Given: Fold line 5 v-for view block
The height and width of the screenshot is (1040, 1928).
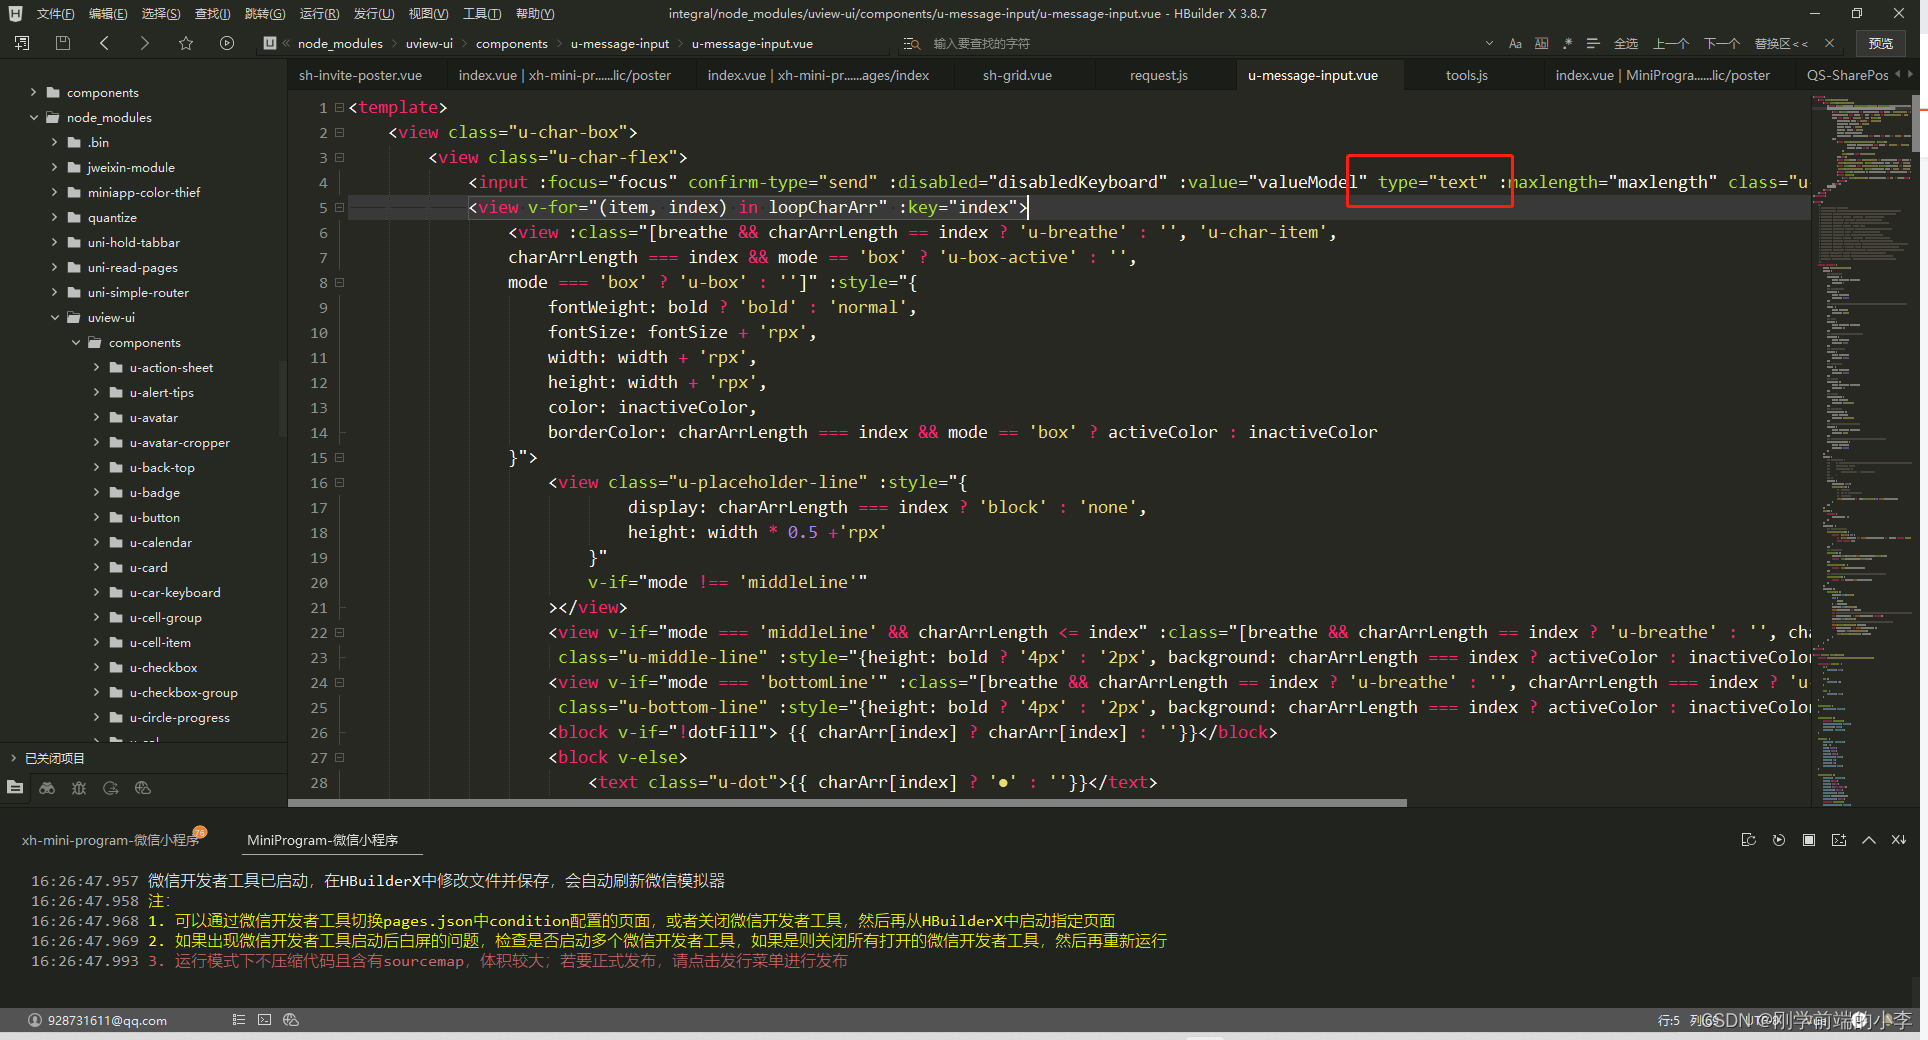Looking at the screenshot, I should click(x=340, y=207).
